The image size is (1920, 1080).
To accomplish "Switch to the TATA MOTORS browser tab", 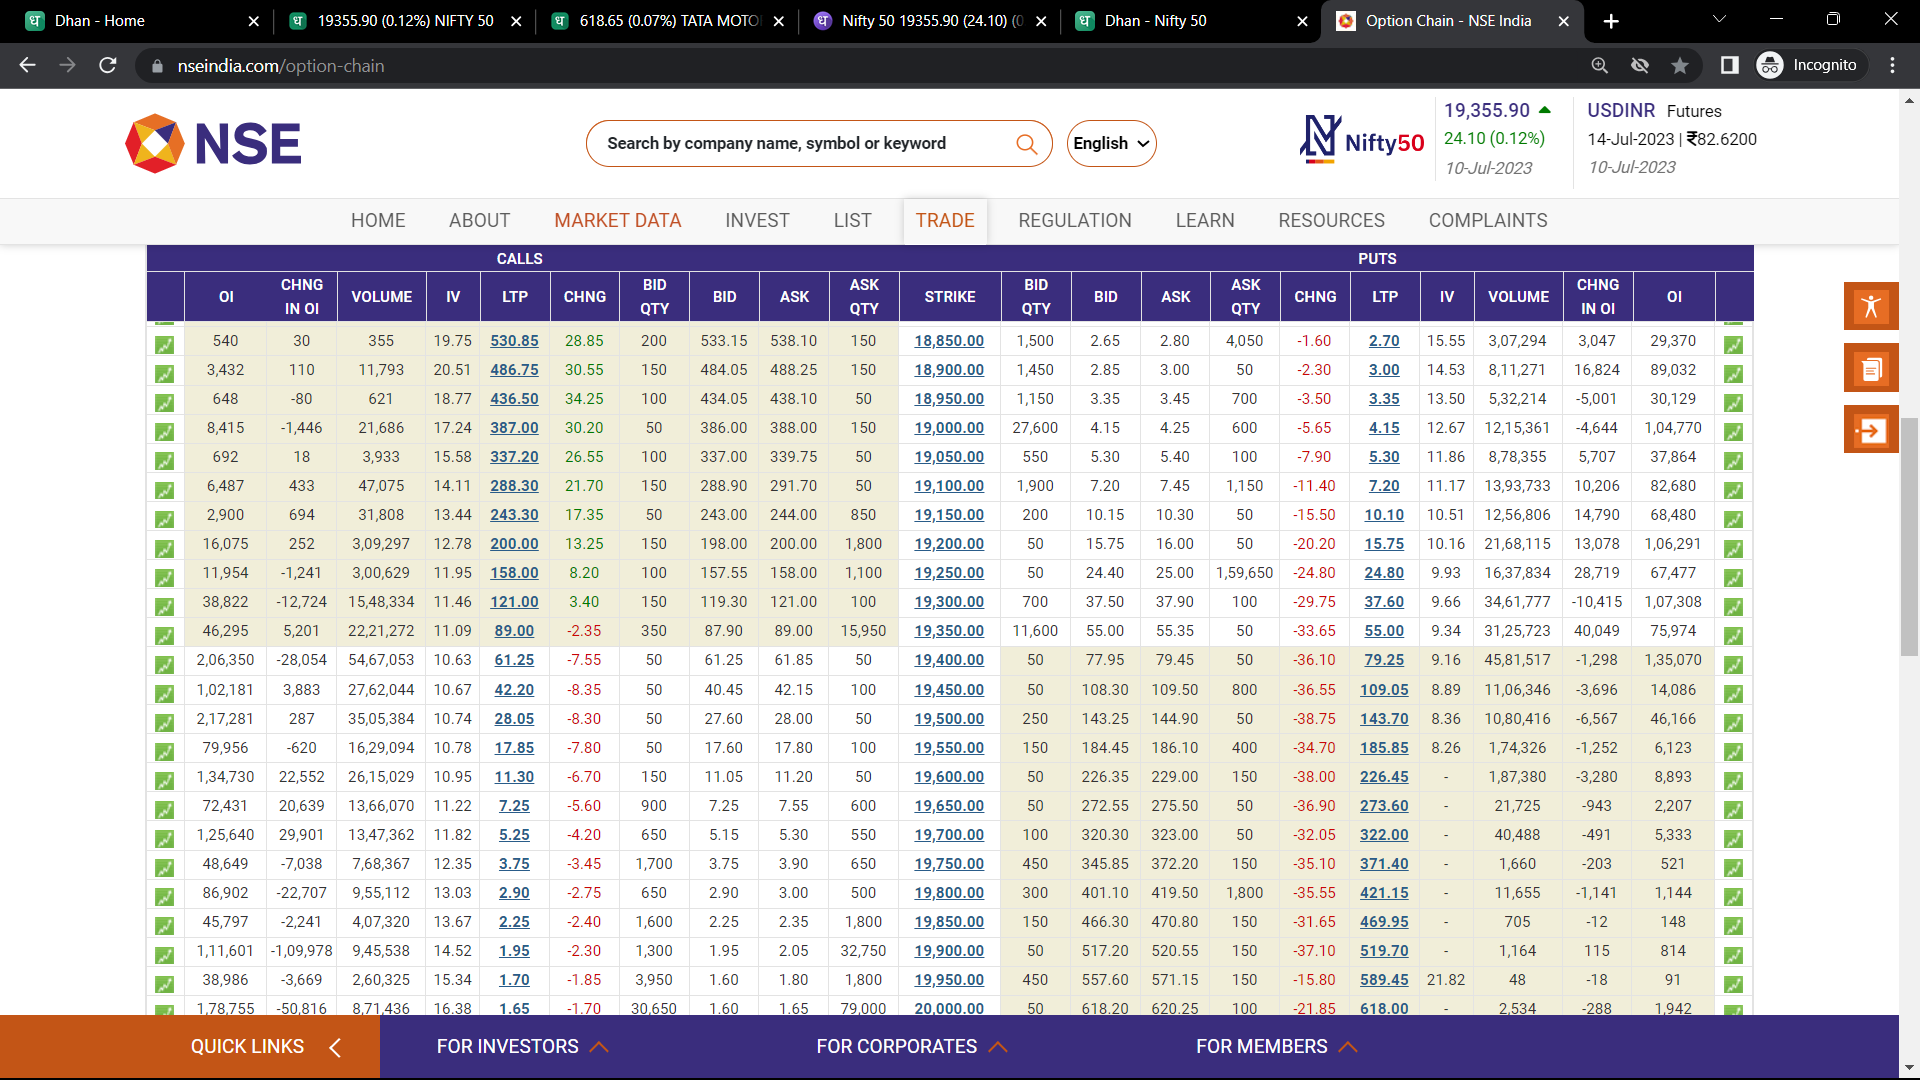I will 667,21.
